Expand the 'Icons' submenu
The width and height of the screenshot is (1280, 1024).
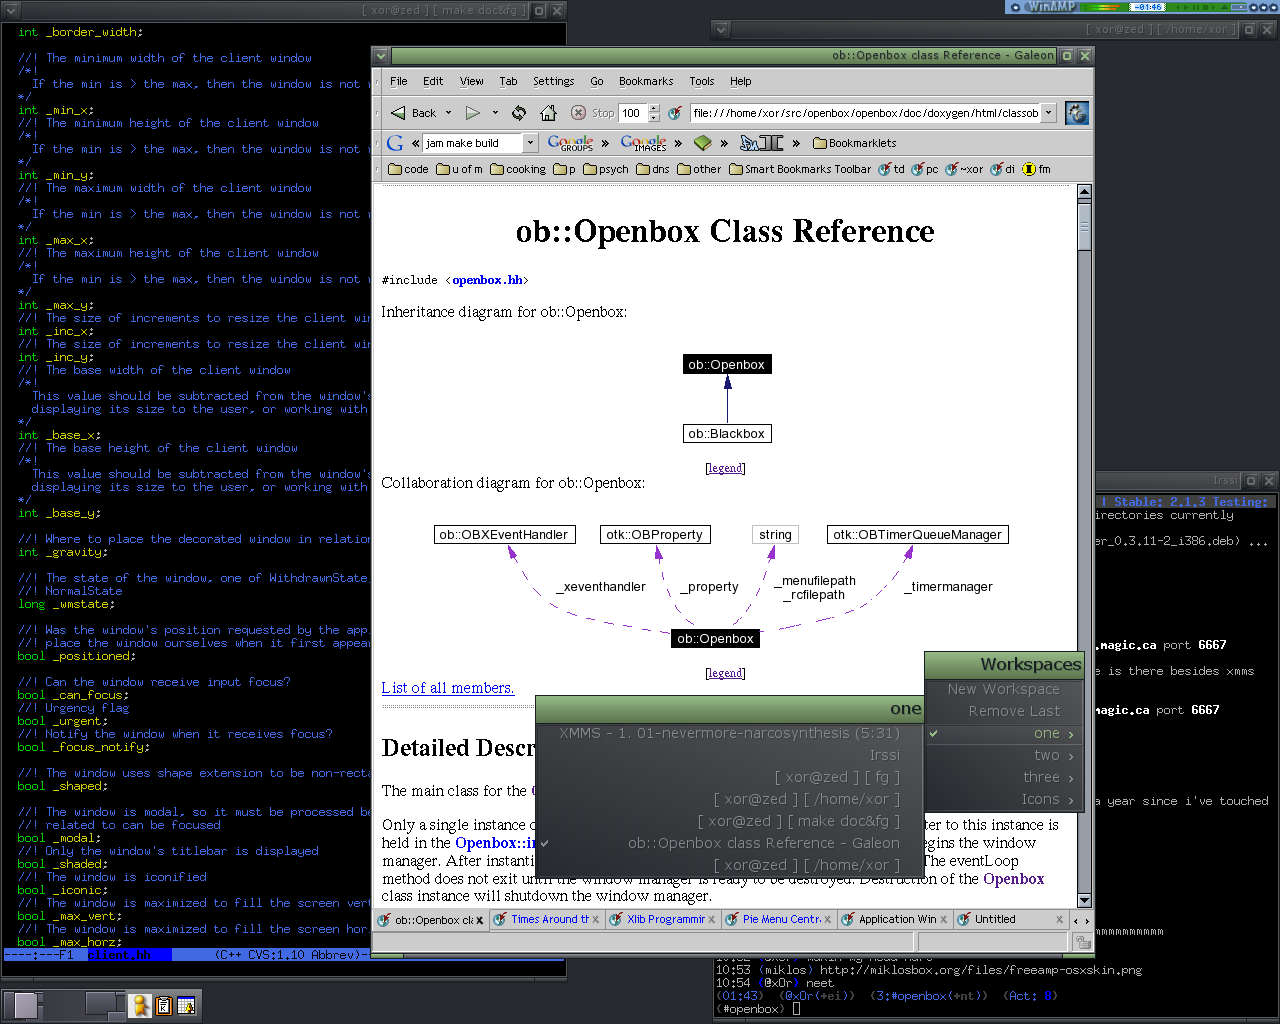(1003, 799)
